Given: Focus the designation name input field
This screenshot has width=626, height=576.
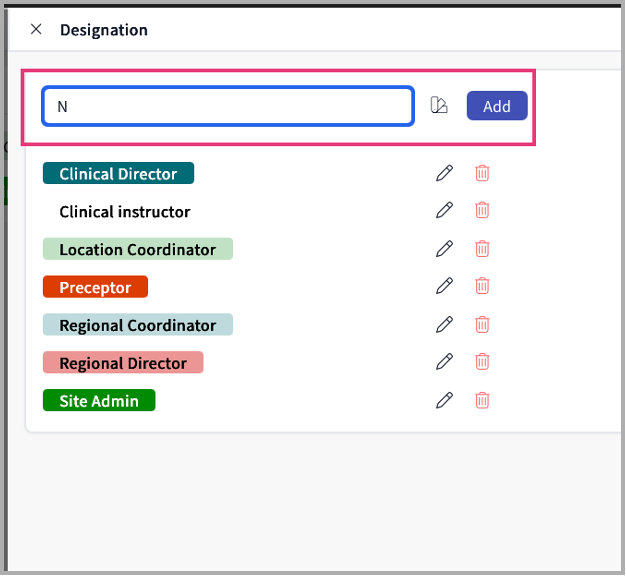Looking at the screenshot, I should click(x=228, y=107).
